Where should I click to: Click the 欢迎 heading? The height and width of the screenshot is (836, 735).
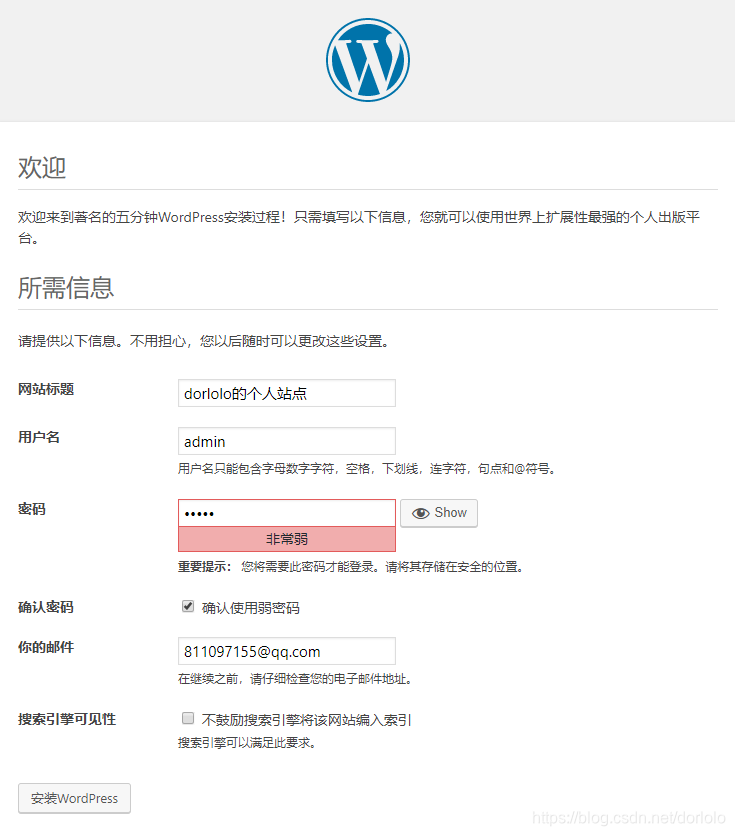(x=42, y=167)
